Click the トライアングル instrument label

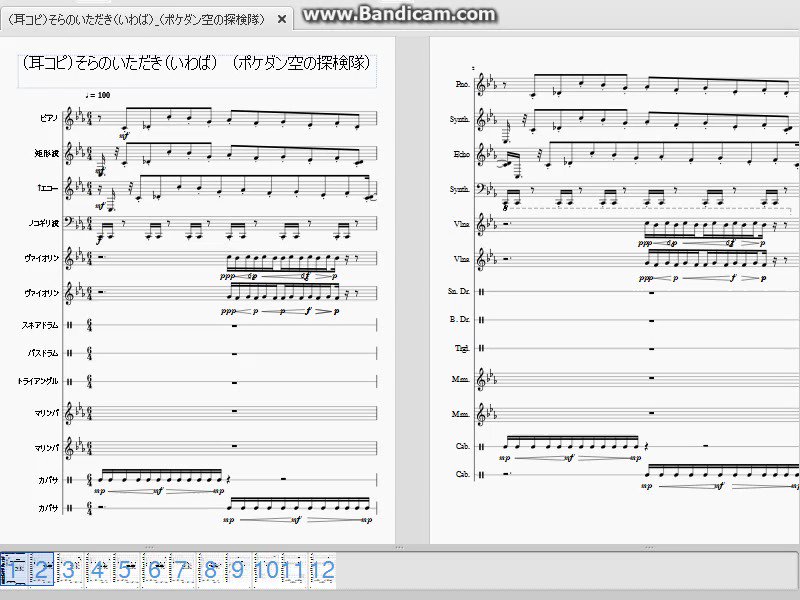[x=38, y=381]
